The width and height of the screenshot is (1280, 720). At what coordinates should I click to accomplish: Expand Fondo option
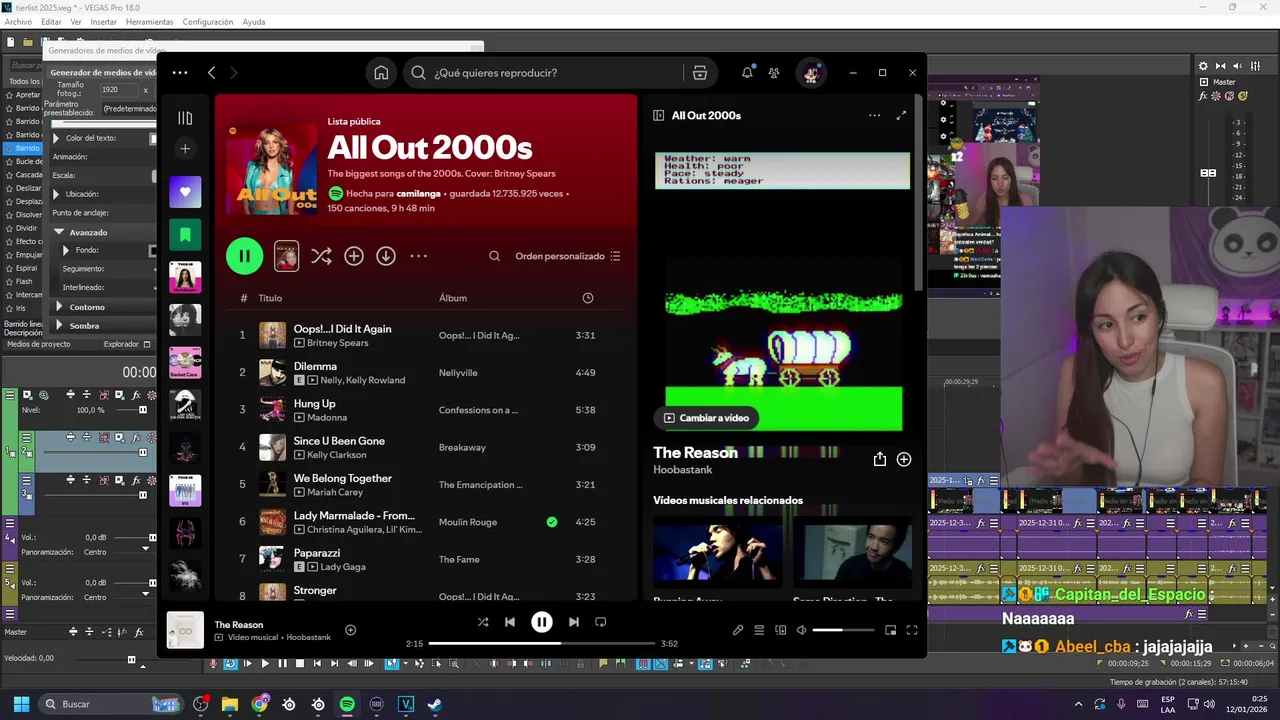click(x=66, y=250)
